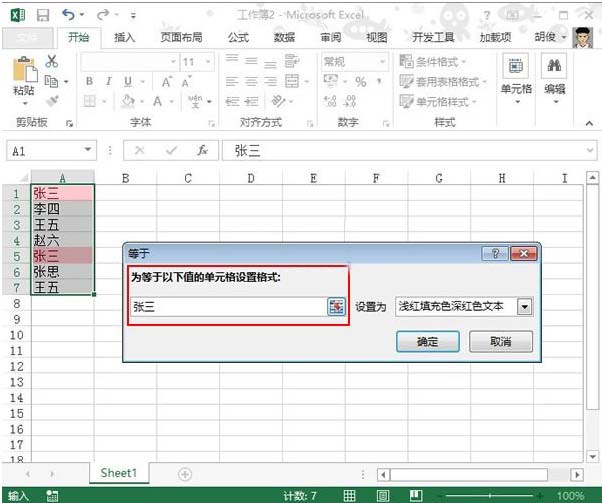This screenshot has height=503, width=602.
Task: Toggle Bold formatting
Action: [89, 81]
